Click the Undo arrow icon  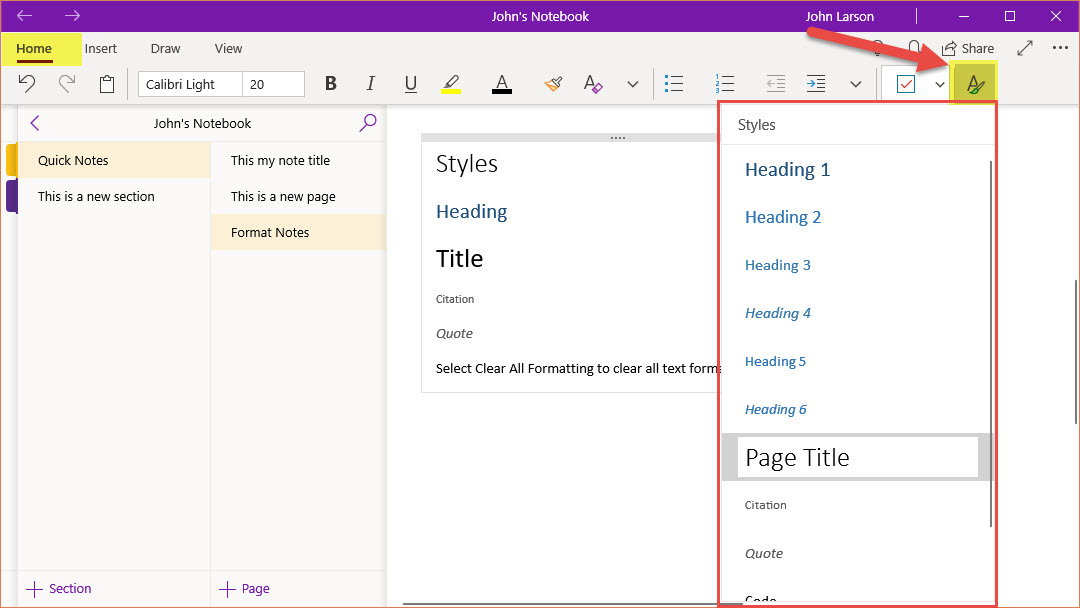click(x=28, y=85)
